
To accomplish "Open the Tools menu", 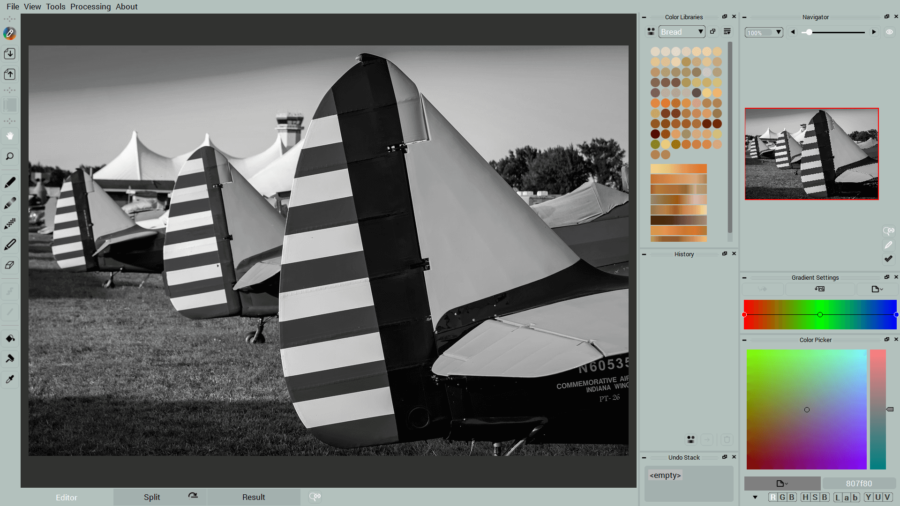I will [56, 7].
